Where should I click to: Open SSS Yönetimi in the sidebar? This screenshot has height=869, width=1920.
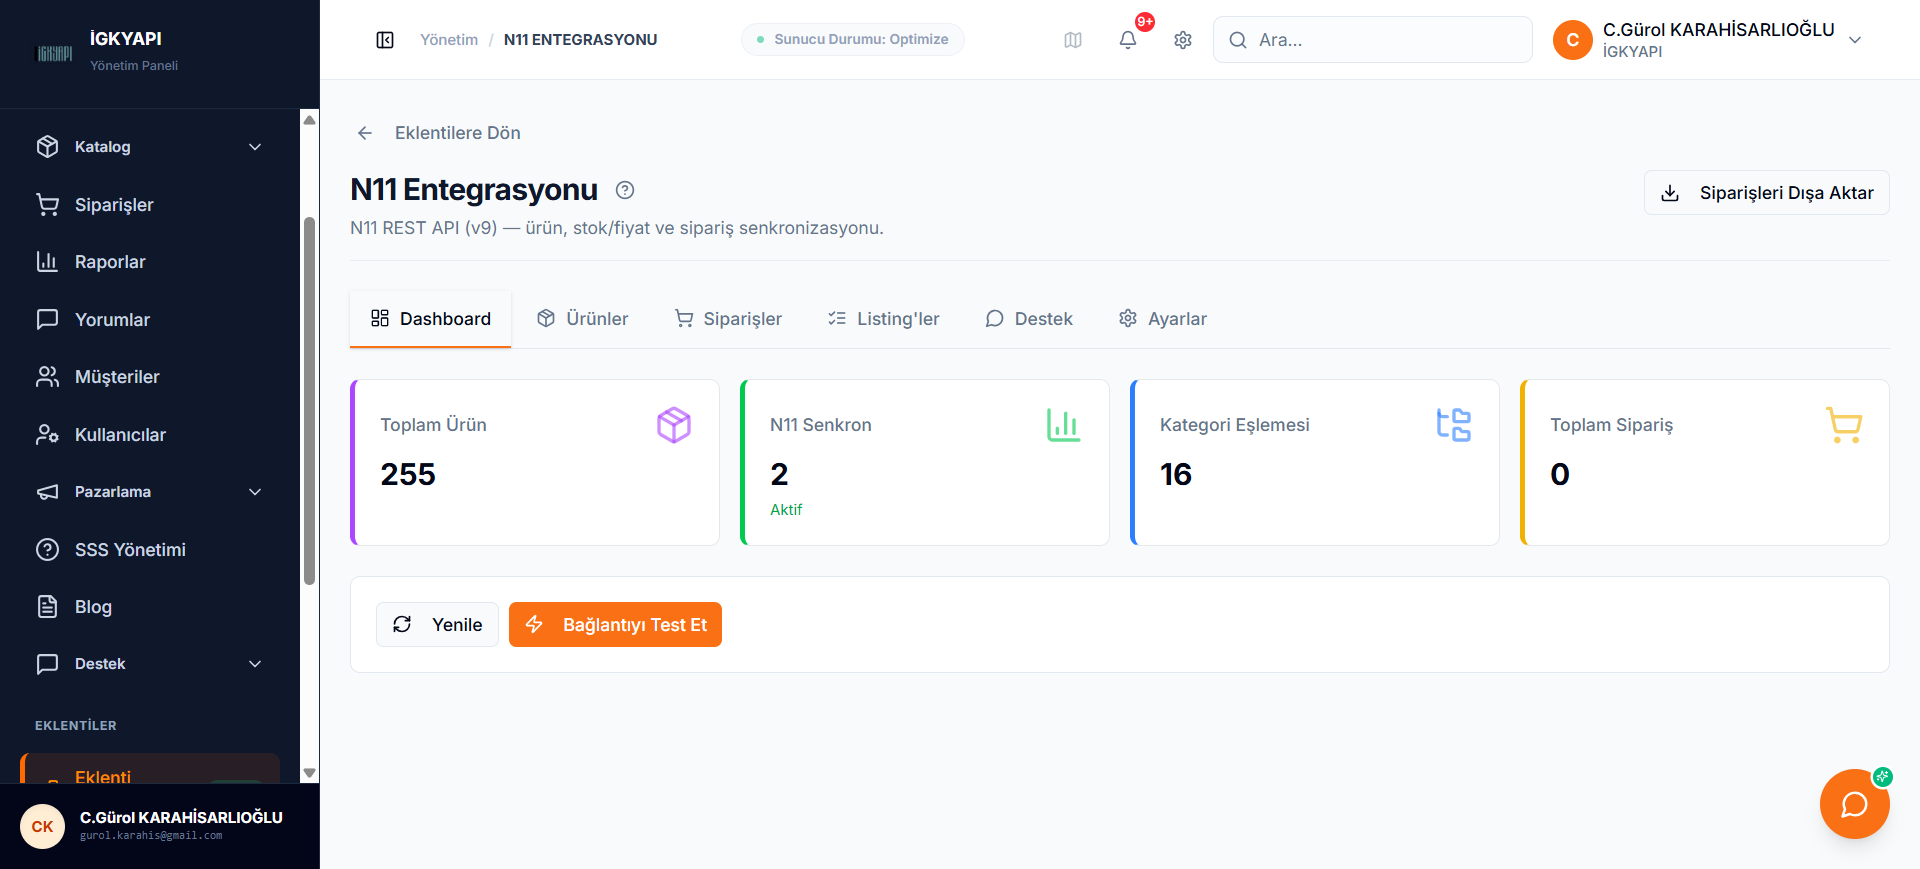point(150,550)
